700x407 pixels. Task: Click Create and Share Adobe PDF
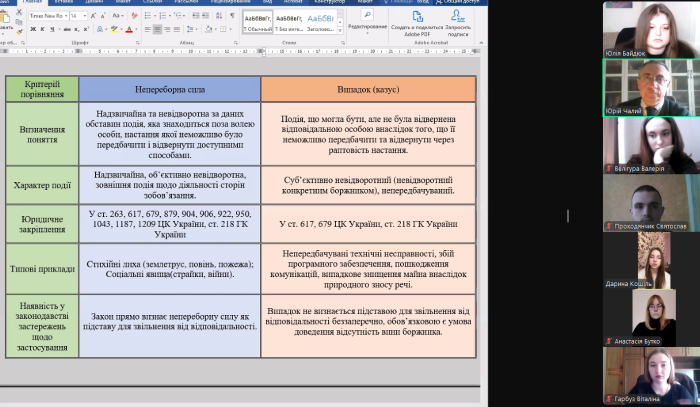(415, 25)
